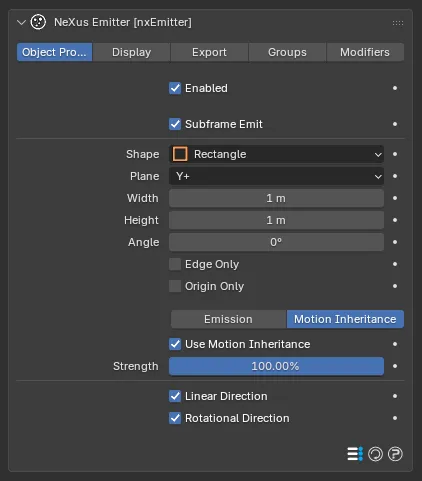Click animate dot next to Shape
The width and height of the screenshot is (422, 481).
tap(395, 154)
